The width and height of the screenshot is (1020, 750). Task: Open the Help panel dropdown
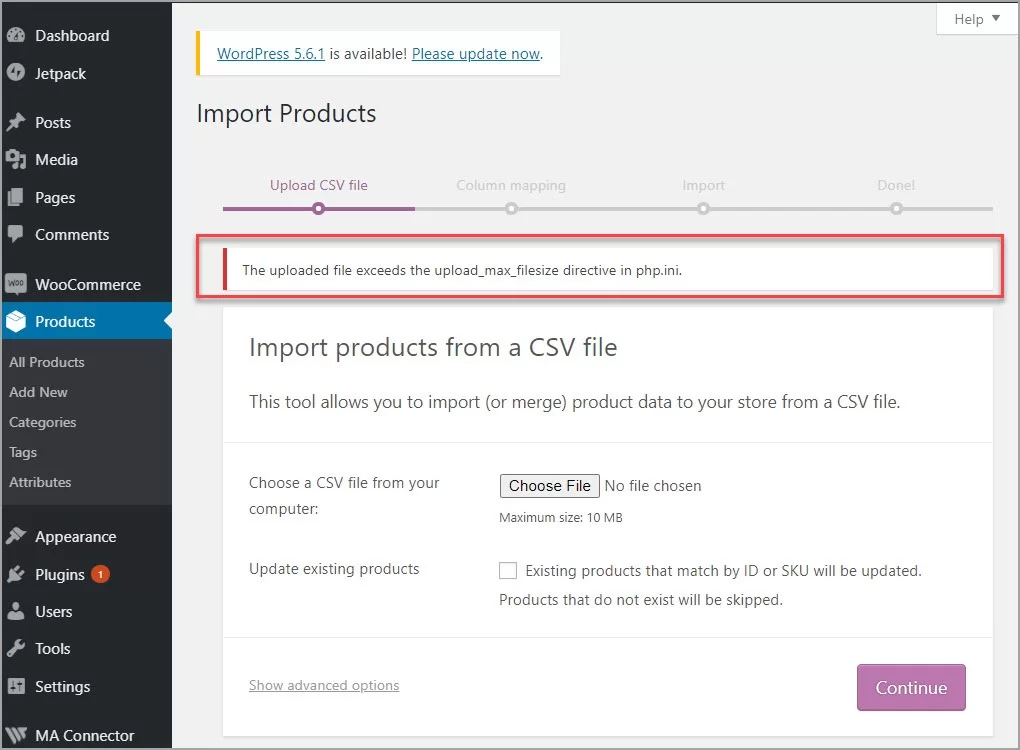coord(975,18)
